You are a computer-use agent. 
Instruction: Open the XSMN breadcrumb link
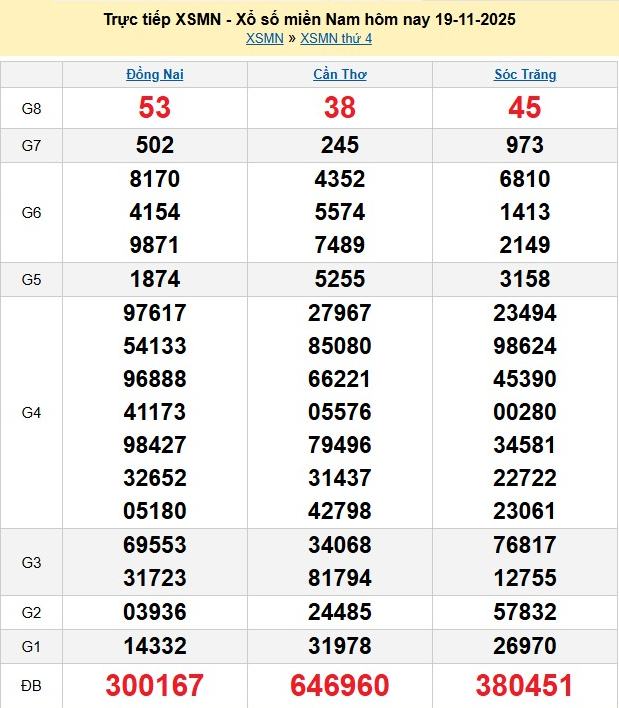pos(264,39)
